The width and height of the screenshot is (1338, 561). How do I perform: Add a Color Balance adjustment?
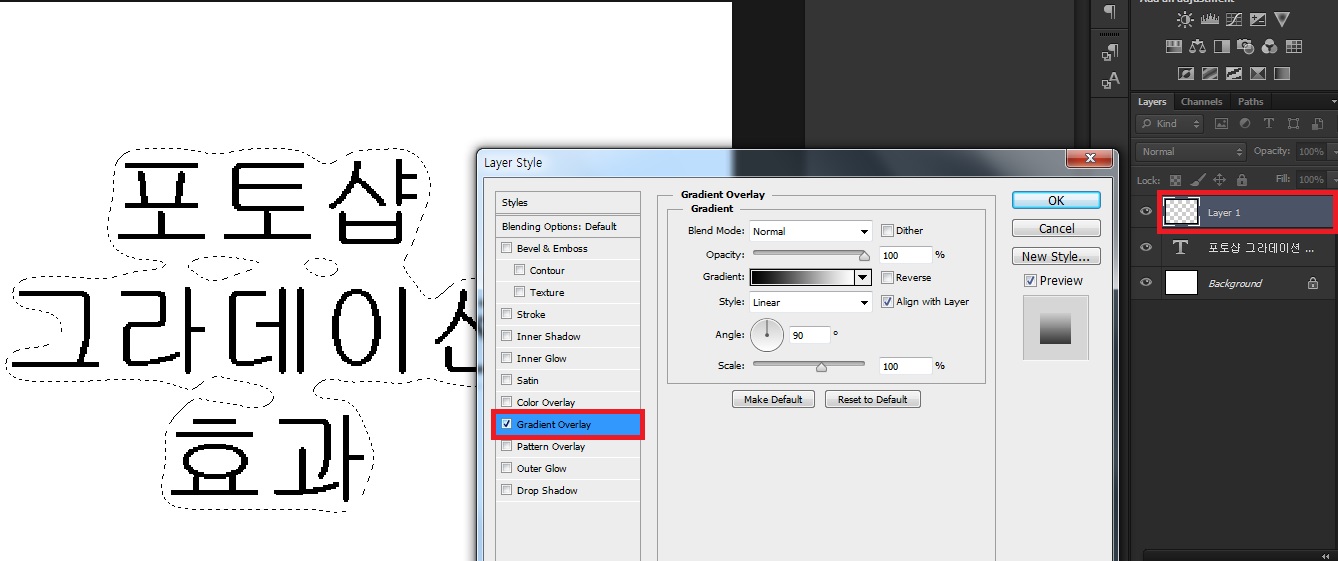(x=1198, y=46)
